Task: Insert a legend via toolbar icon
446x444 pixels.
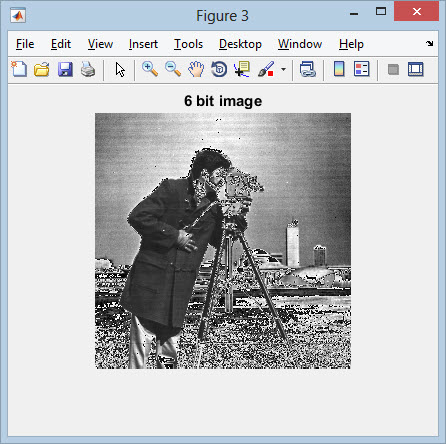Action: [362, 69]
